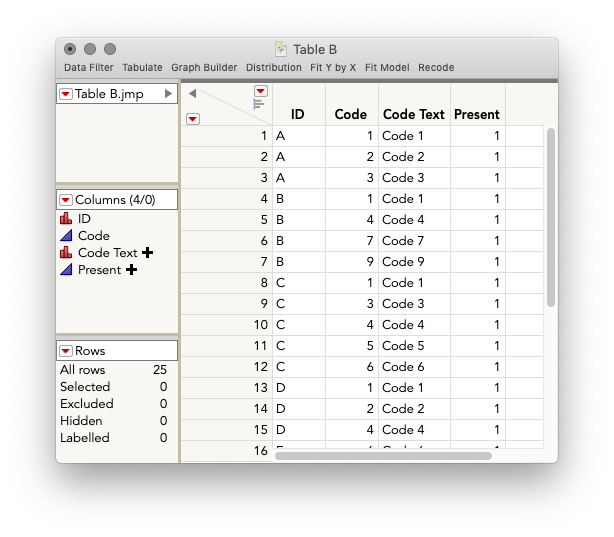
Task: Open the Rows red triangle menu
Action: (x=66, y=351)
